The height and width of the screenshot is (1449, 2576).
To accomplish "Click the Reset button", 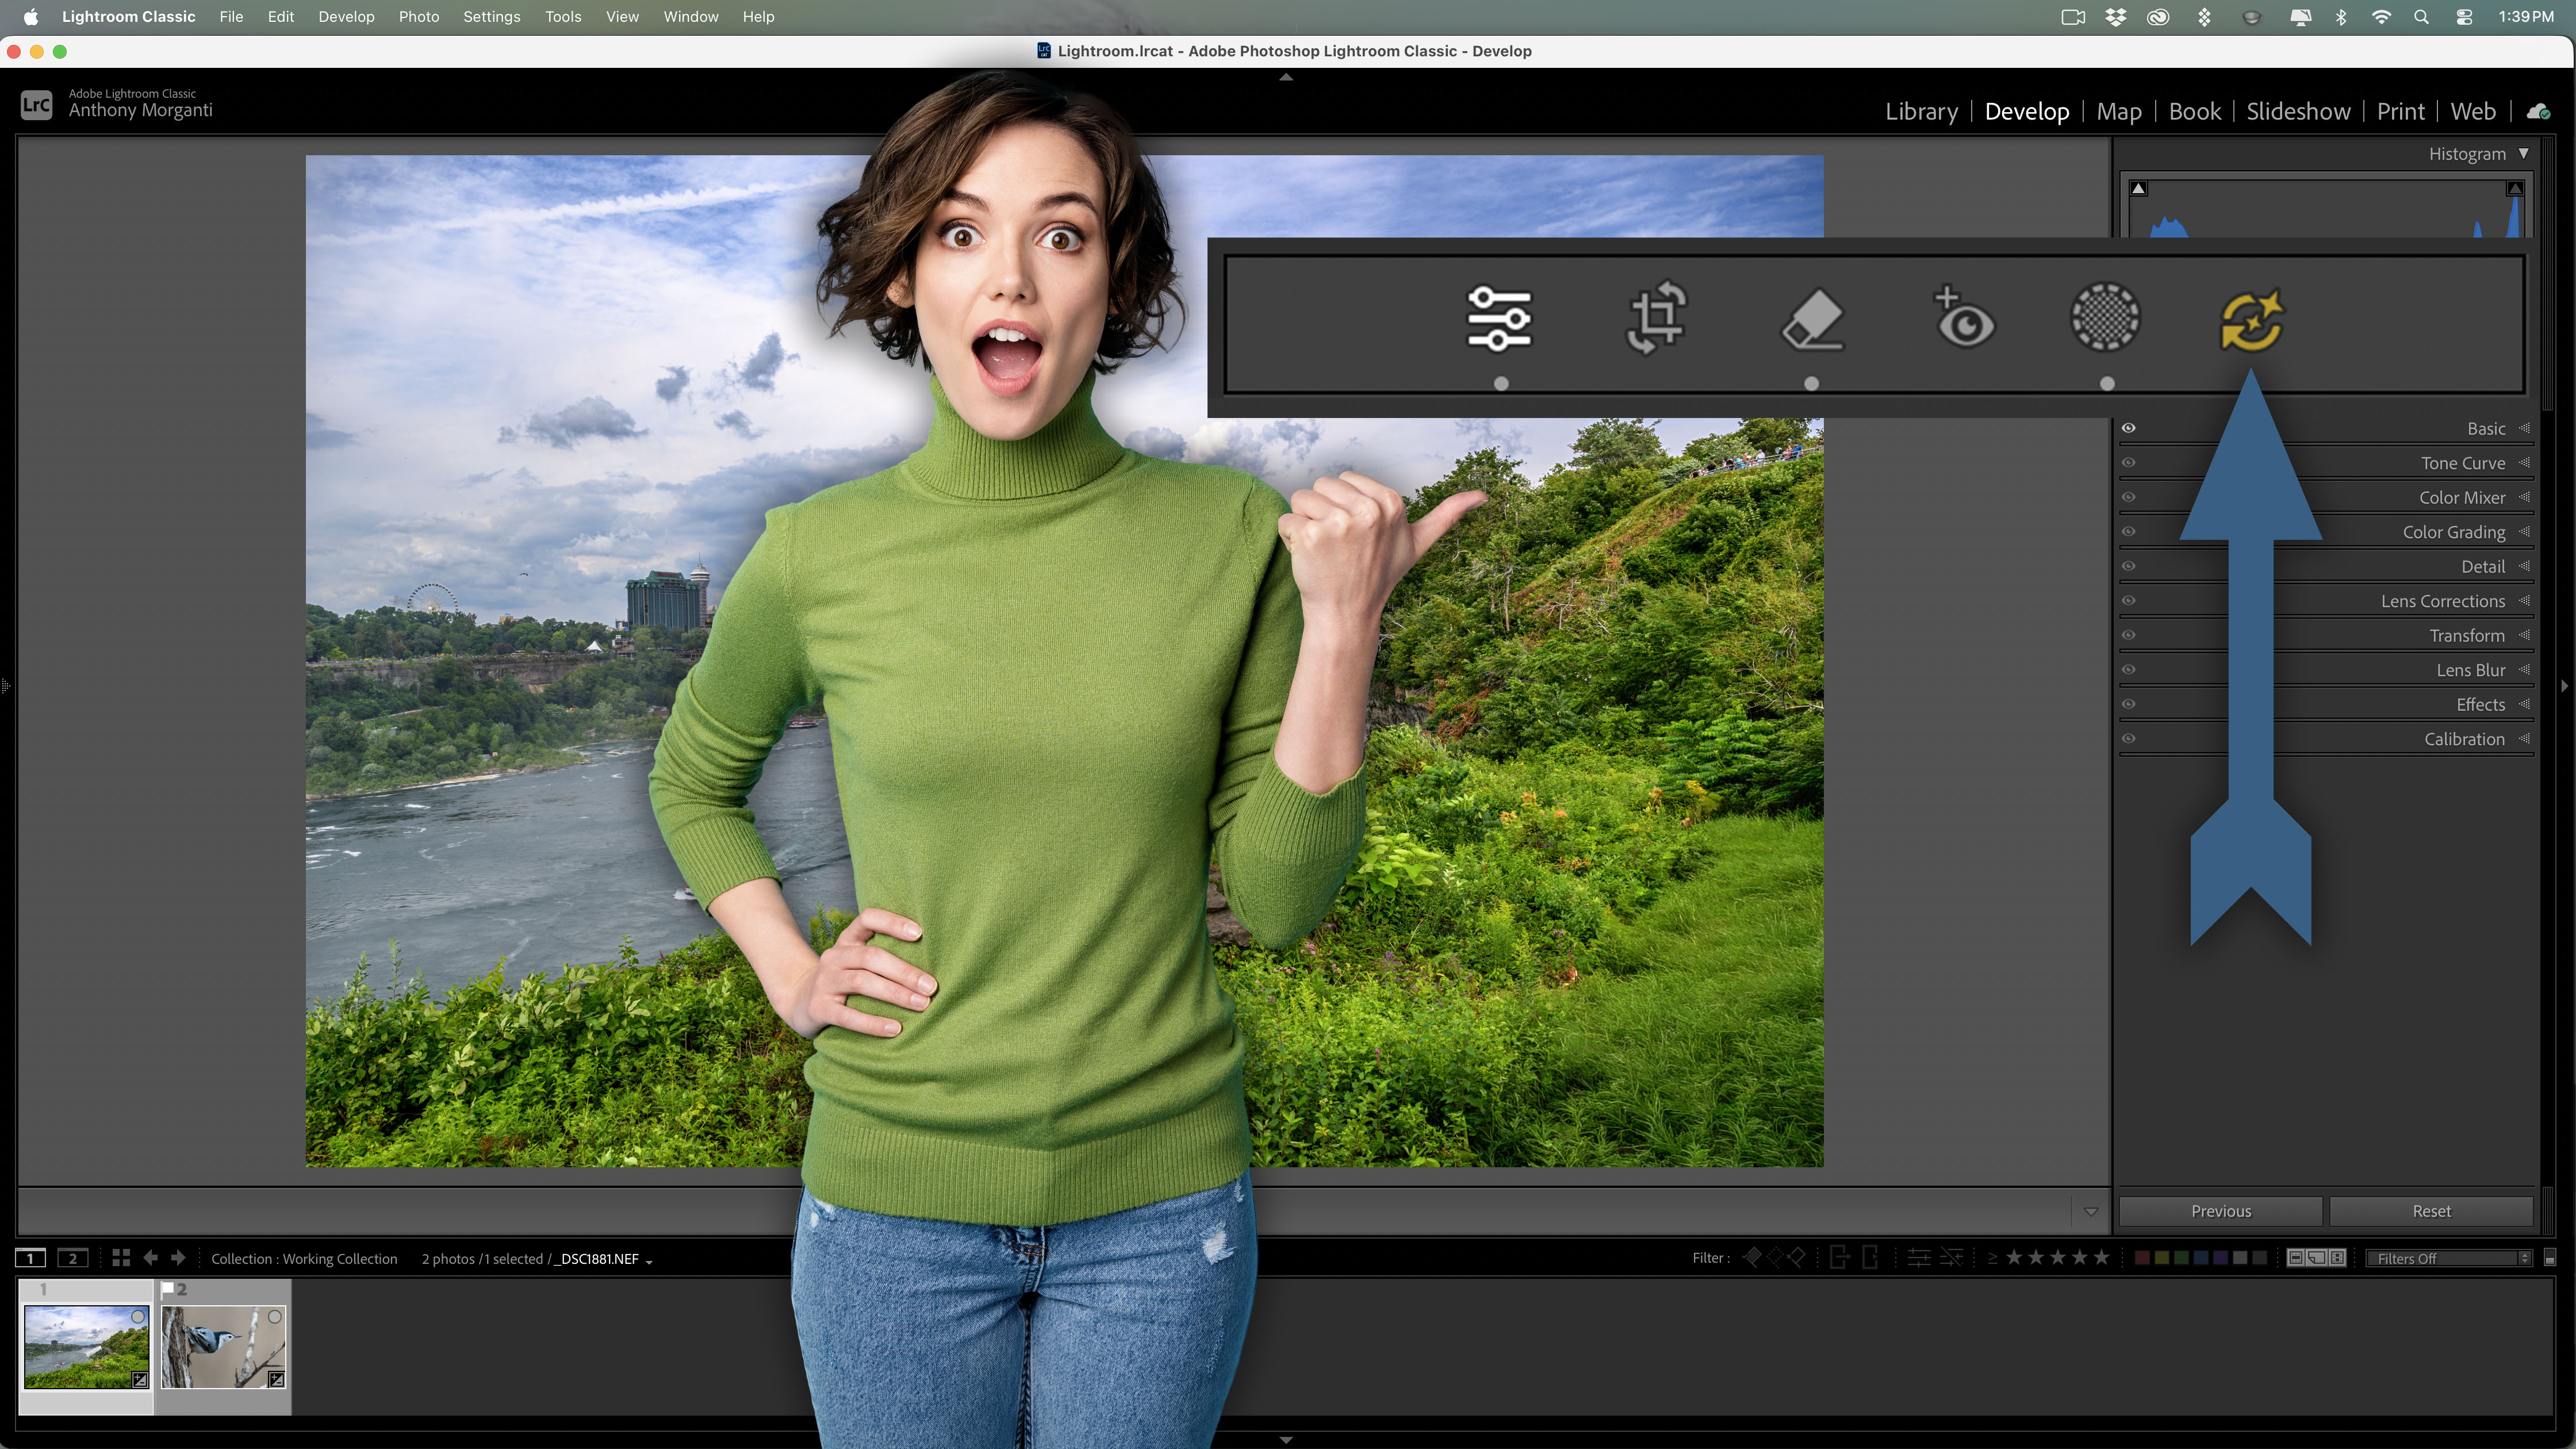I will pyautogui.click(x=2431, y=1210).
